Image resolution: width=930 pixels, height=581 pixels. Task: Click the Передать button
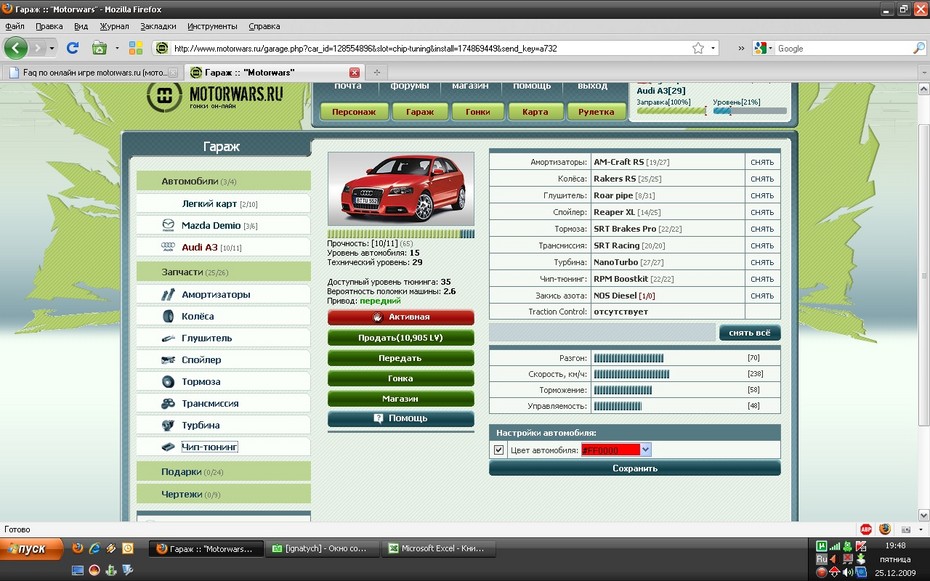click(x=400, y=358)
